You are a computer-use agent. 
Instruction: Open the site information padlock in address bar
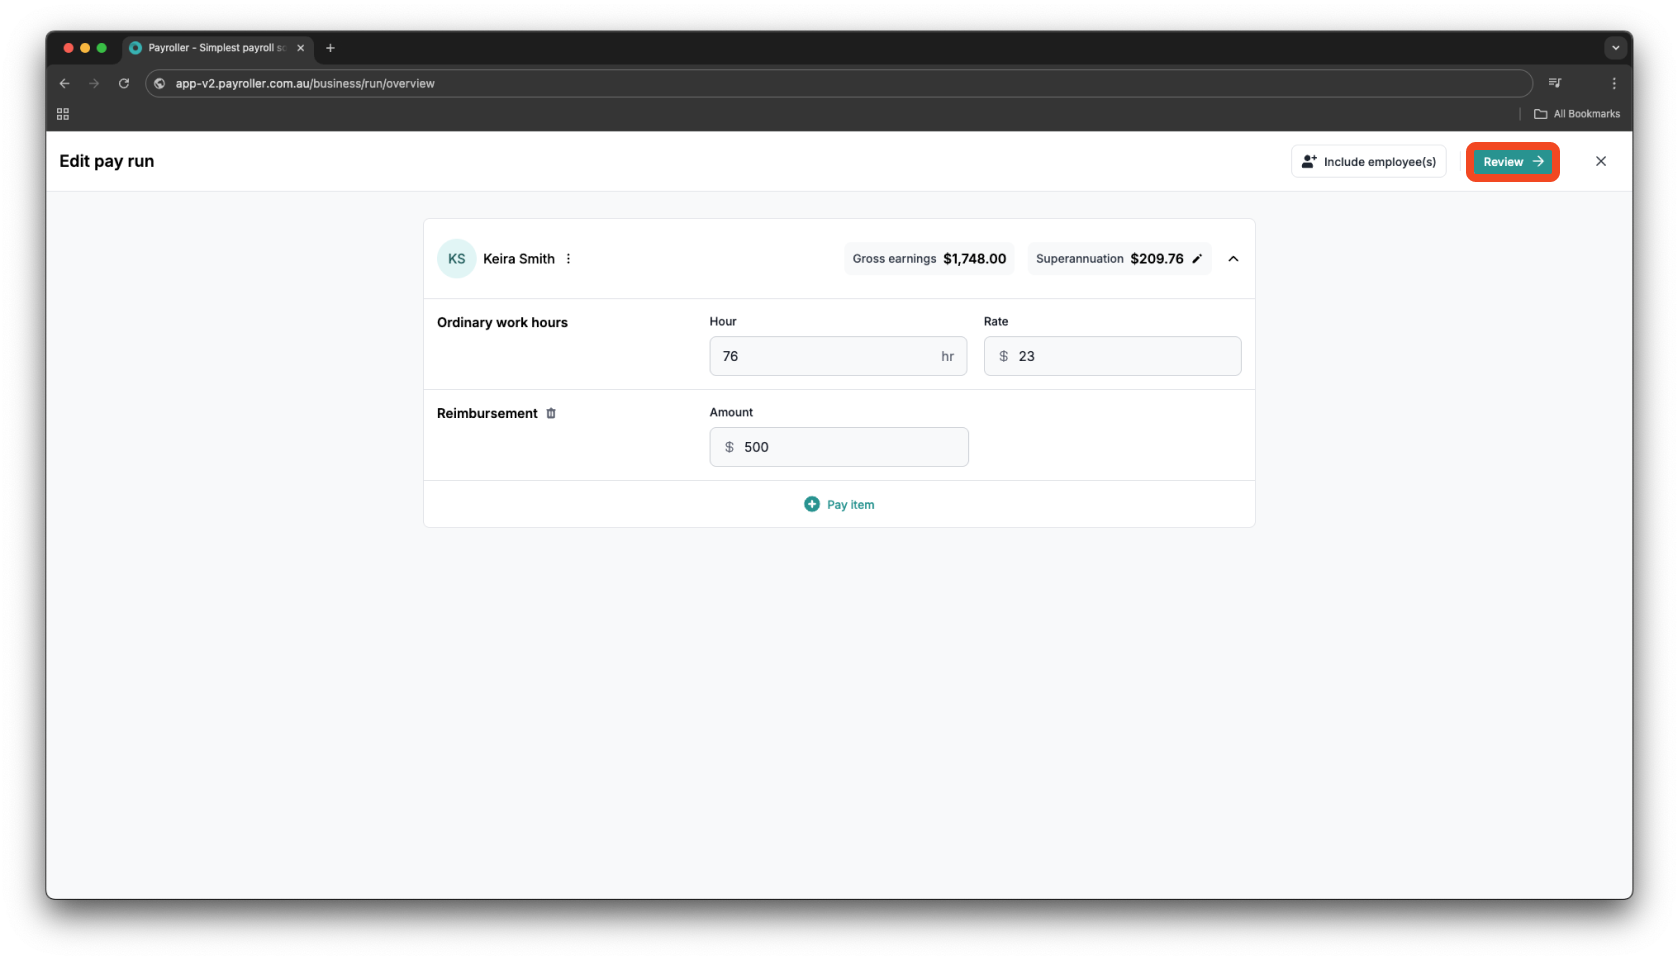tap(160, 83)
